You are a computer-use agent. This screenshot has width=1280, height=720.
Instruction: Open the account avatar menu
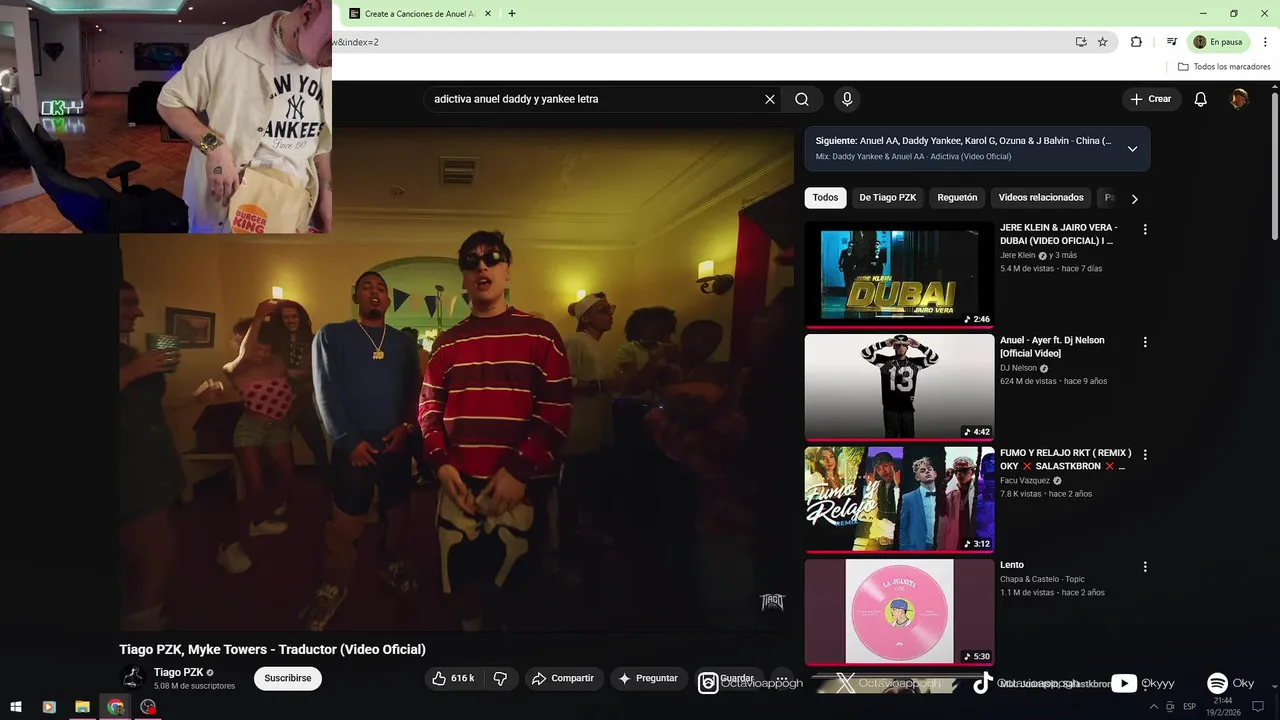click(x=1239, y=99)
